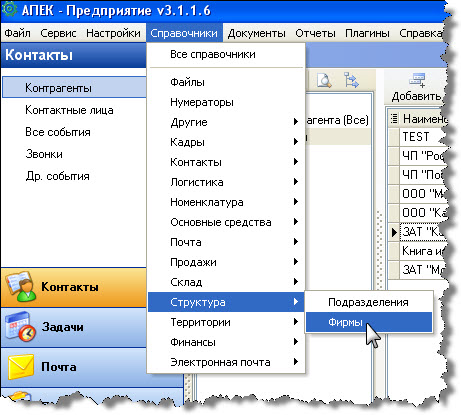Open Контактные лица in left panel

69,110
